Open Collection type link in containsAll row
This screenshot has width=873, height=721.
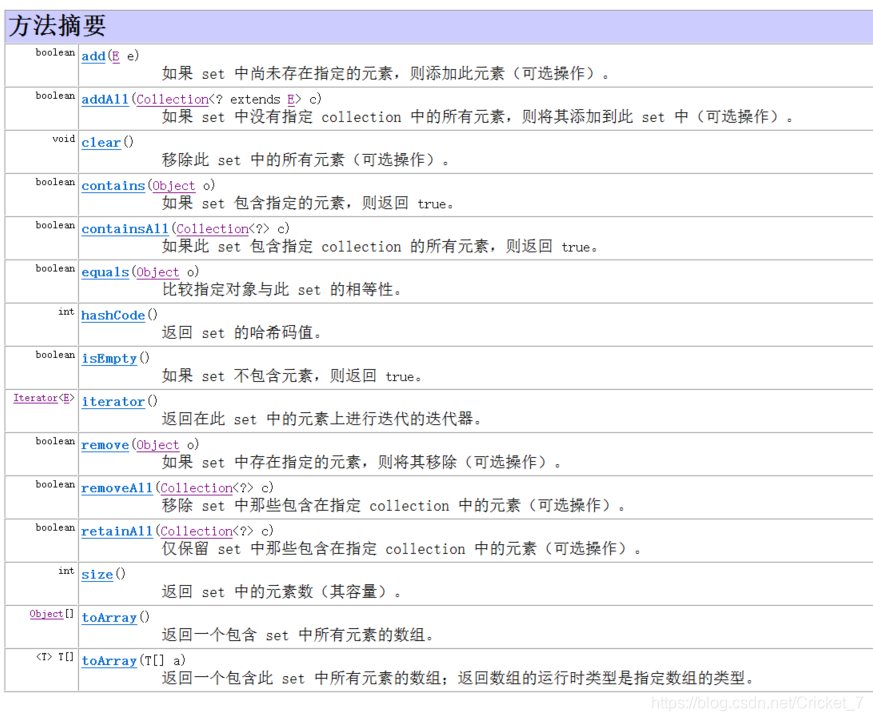tap(212, 229)
